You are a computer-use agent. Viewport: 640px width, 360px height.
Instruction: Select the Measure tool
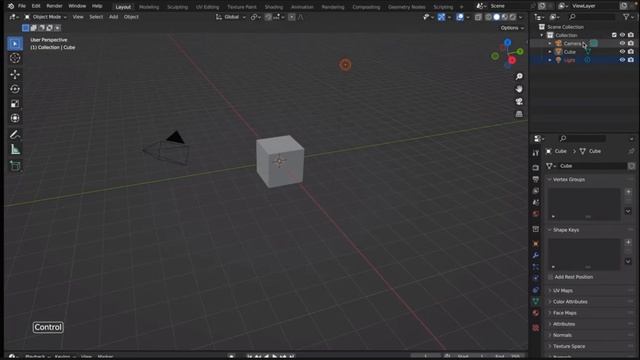pos(15,149)
